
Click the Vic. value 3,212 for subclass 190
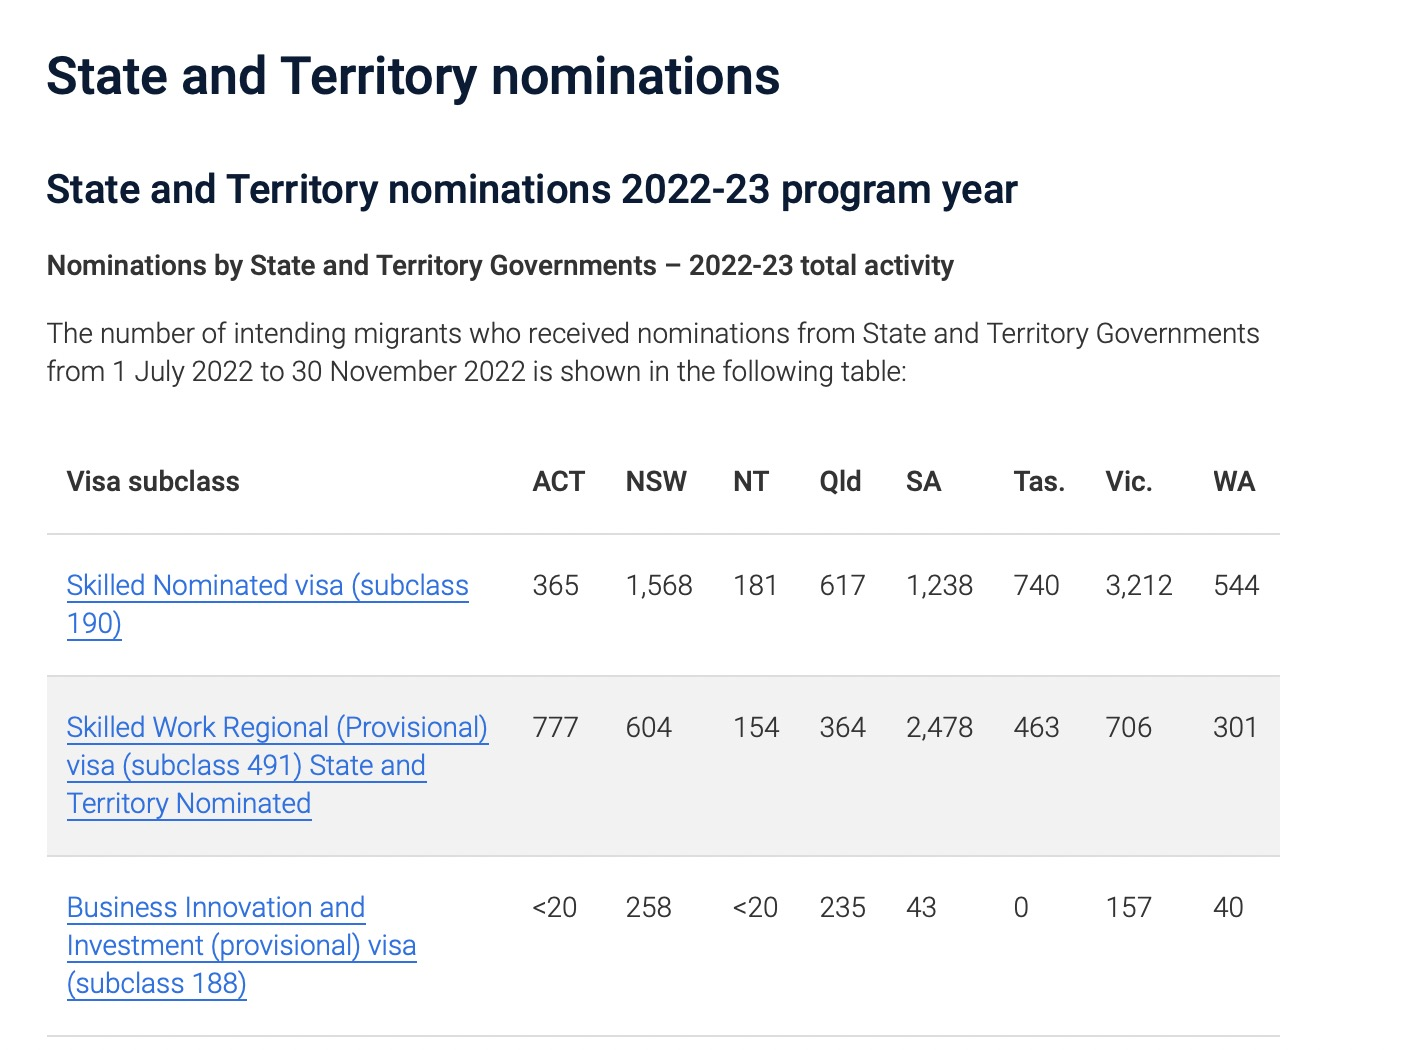1139,586
